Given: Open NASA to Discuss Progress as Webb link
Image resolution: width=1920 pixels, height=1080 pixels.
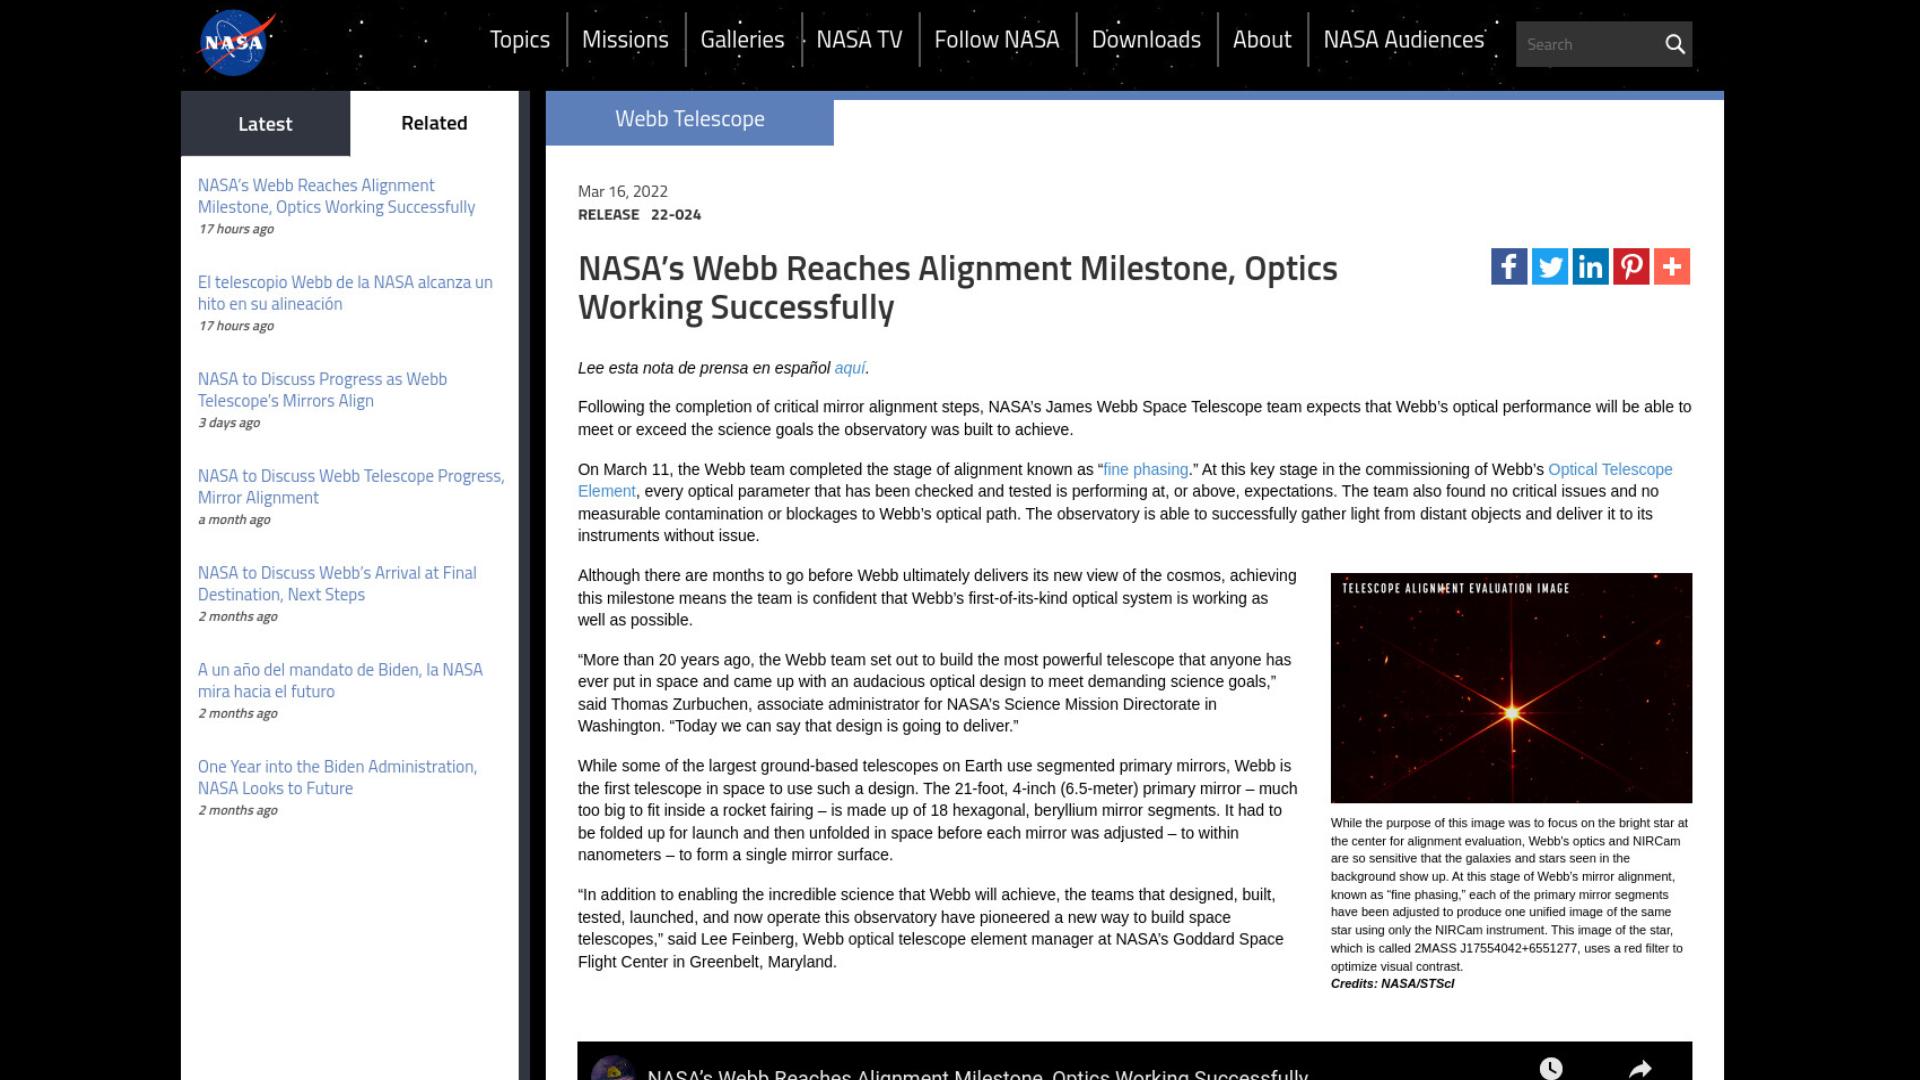Looking at the screenshot, I should (x=322, y=390).
